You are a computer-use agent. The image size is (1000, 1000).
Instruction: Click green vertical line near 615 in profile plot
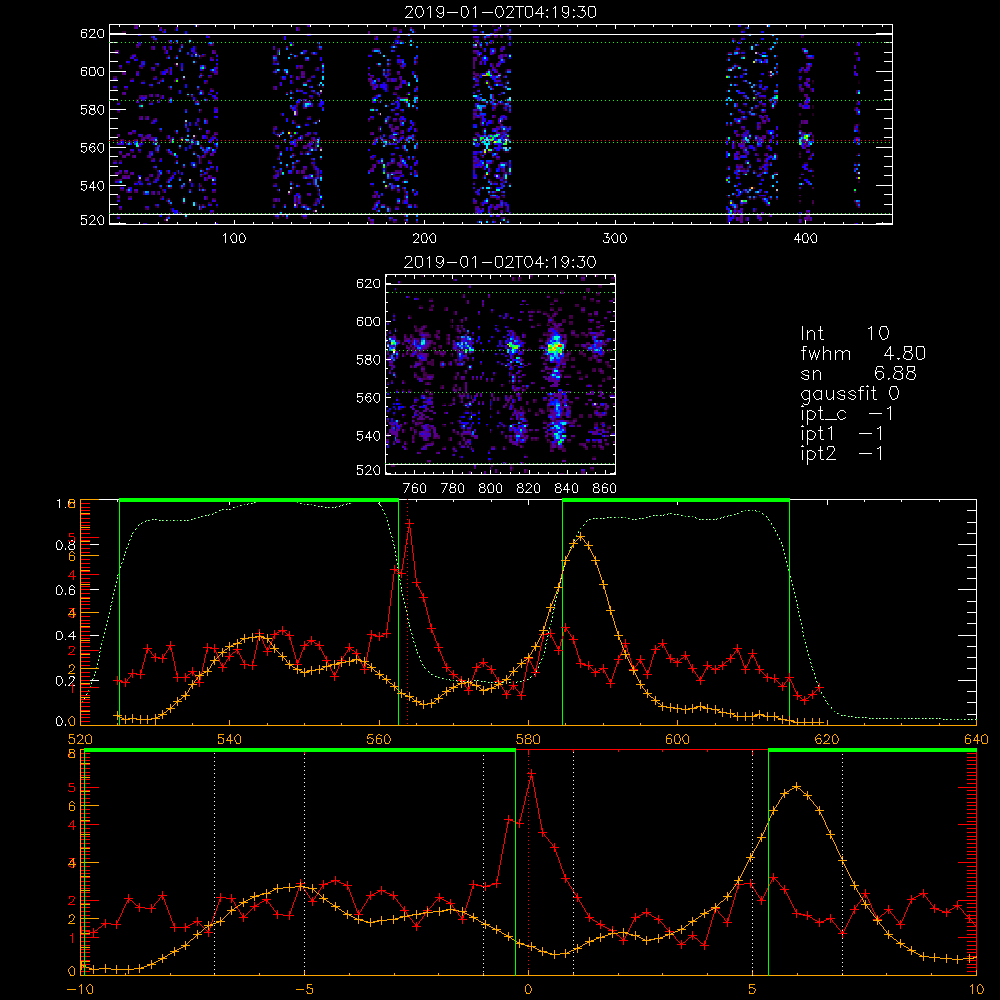[x=790, y=612]
